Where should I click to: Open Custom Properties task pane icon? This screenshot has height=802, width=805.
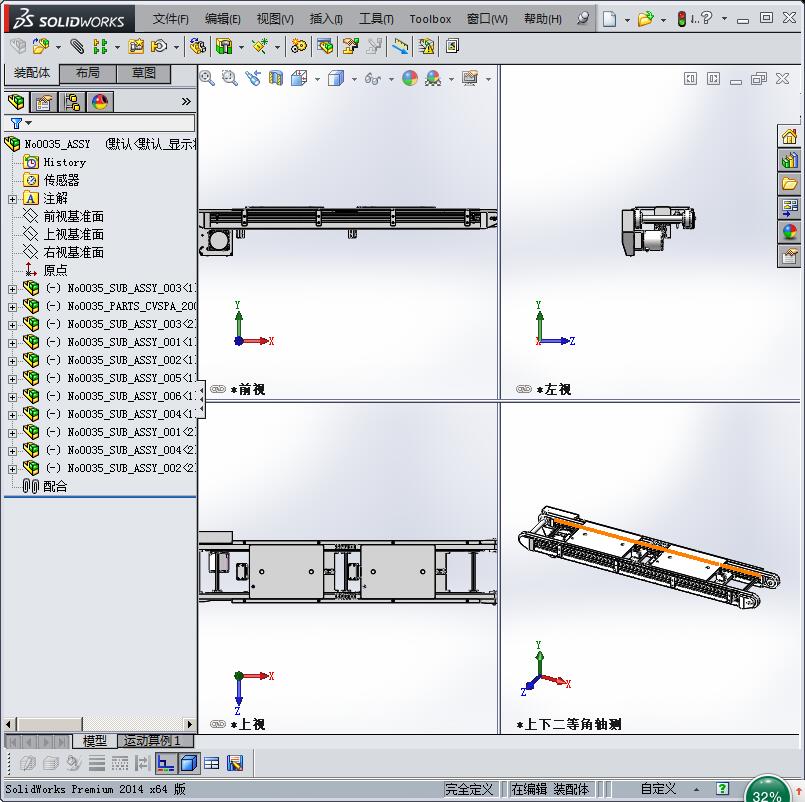pyautogui.click(x=789, y=255)
